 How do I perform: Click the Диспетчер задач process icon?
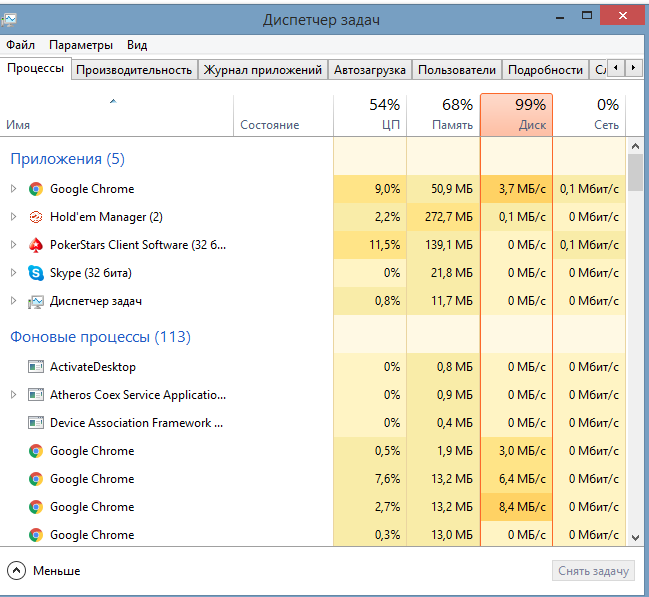36,301
